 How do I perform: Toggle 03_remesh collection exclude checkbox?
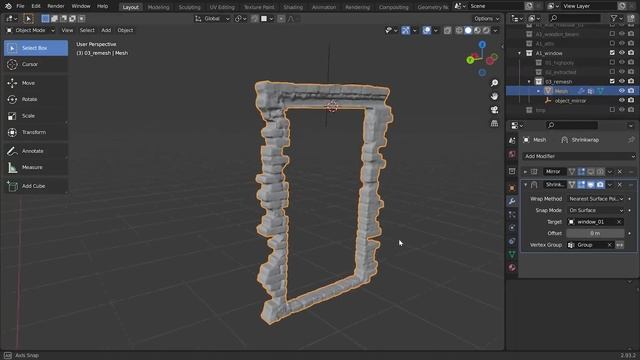coord(612,81)
